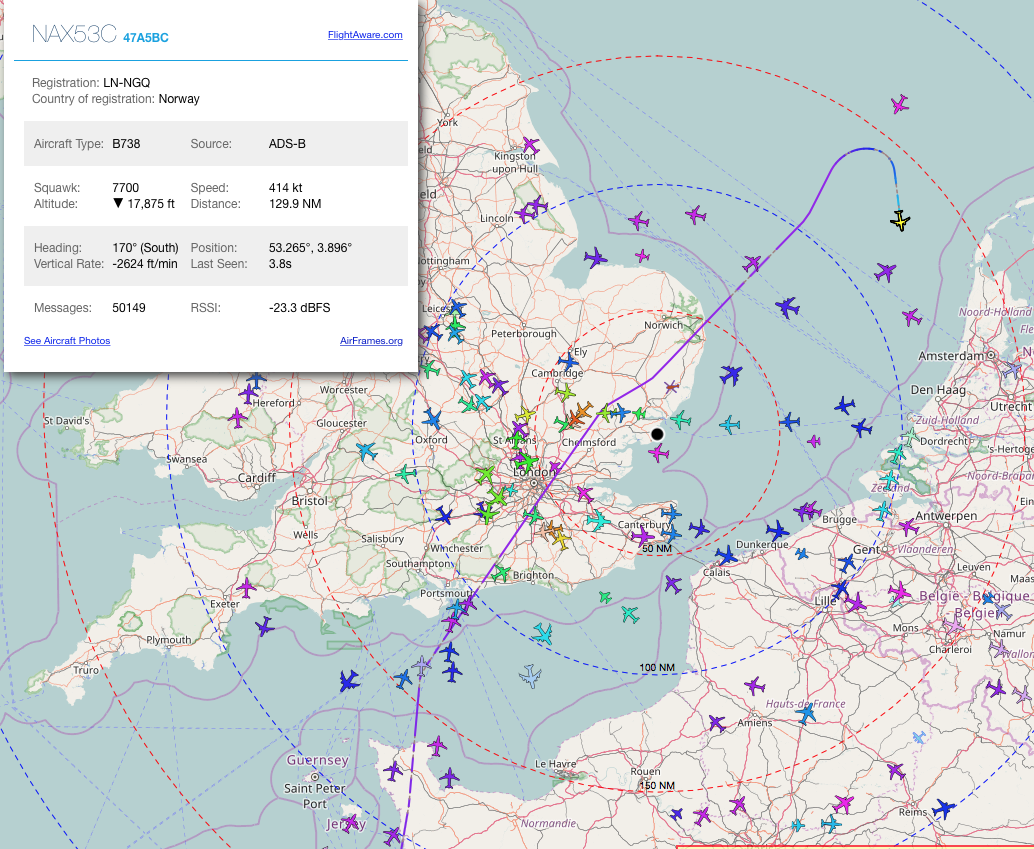Viewport: 1034px width, 849px height.
Task: Click the aircraft type value B738
Action: coord(126,143)
